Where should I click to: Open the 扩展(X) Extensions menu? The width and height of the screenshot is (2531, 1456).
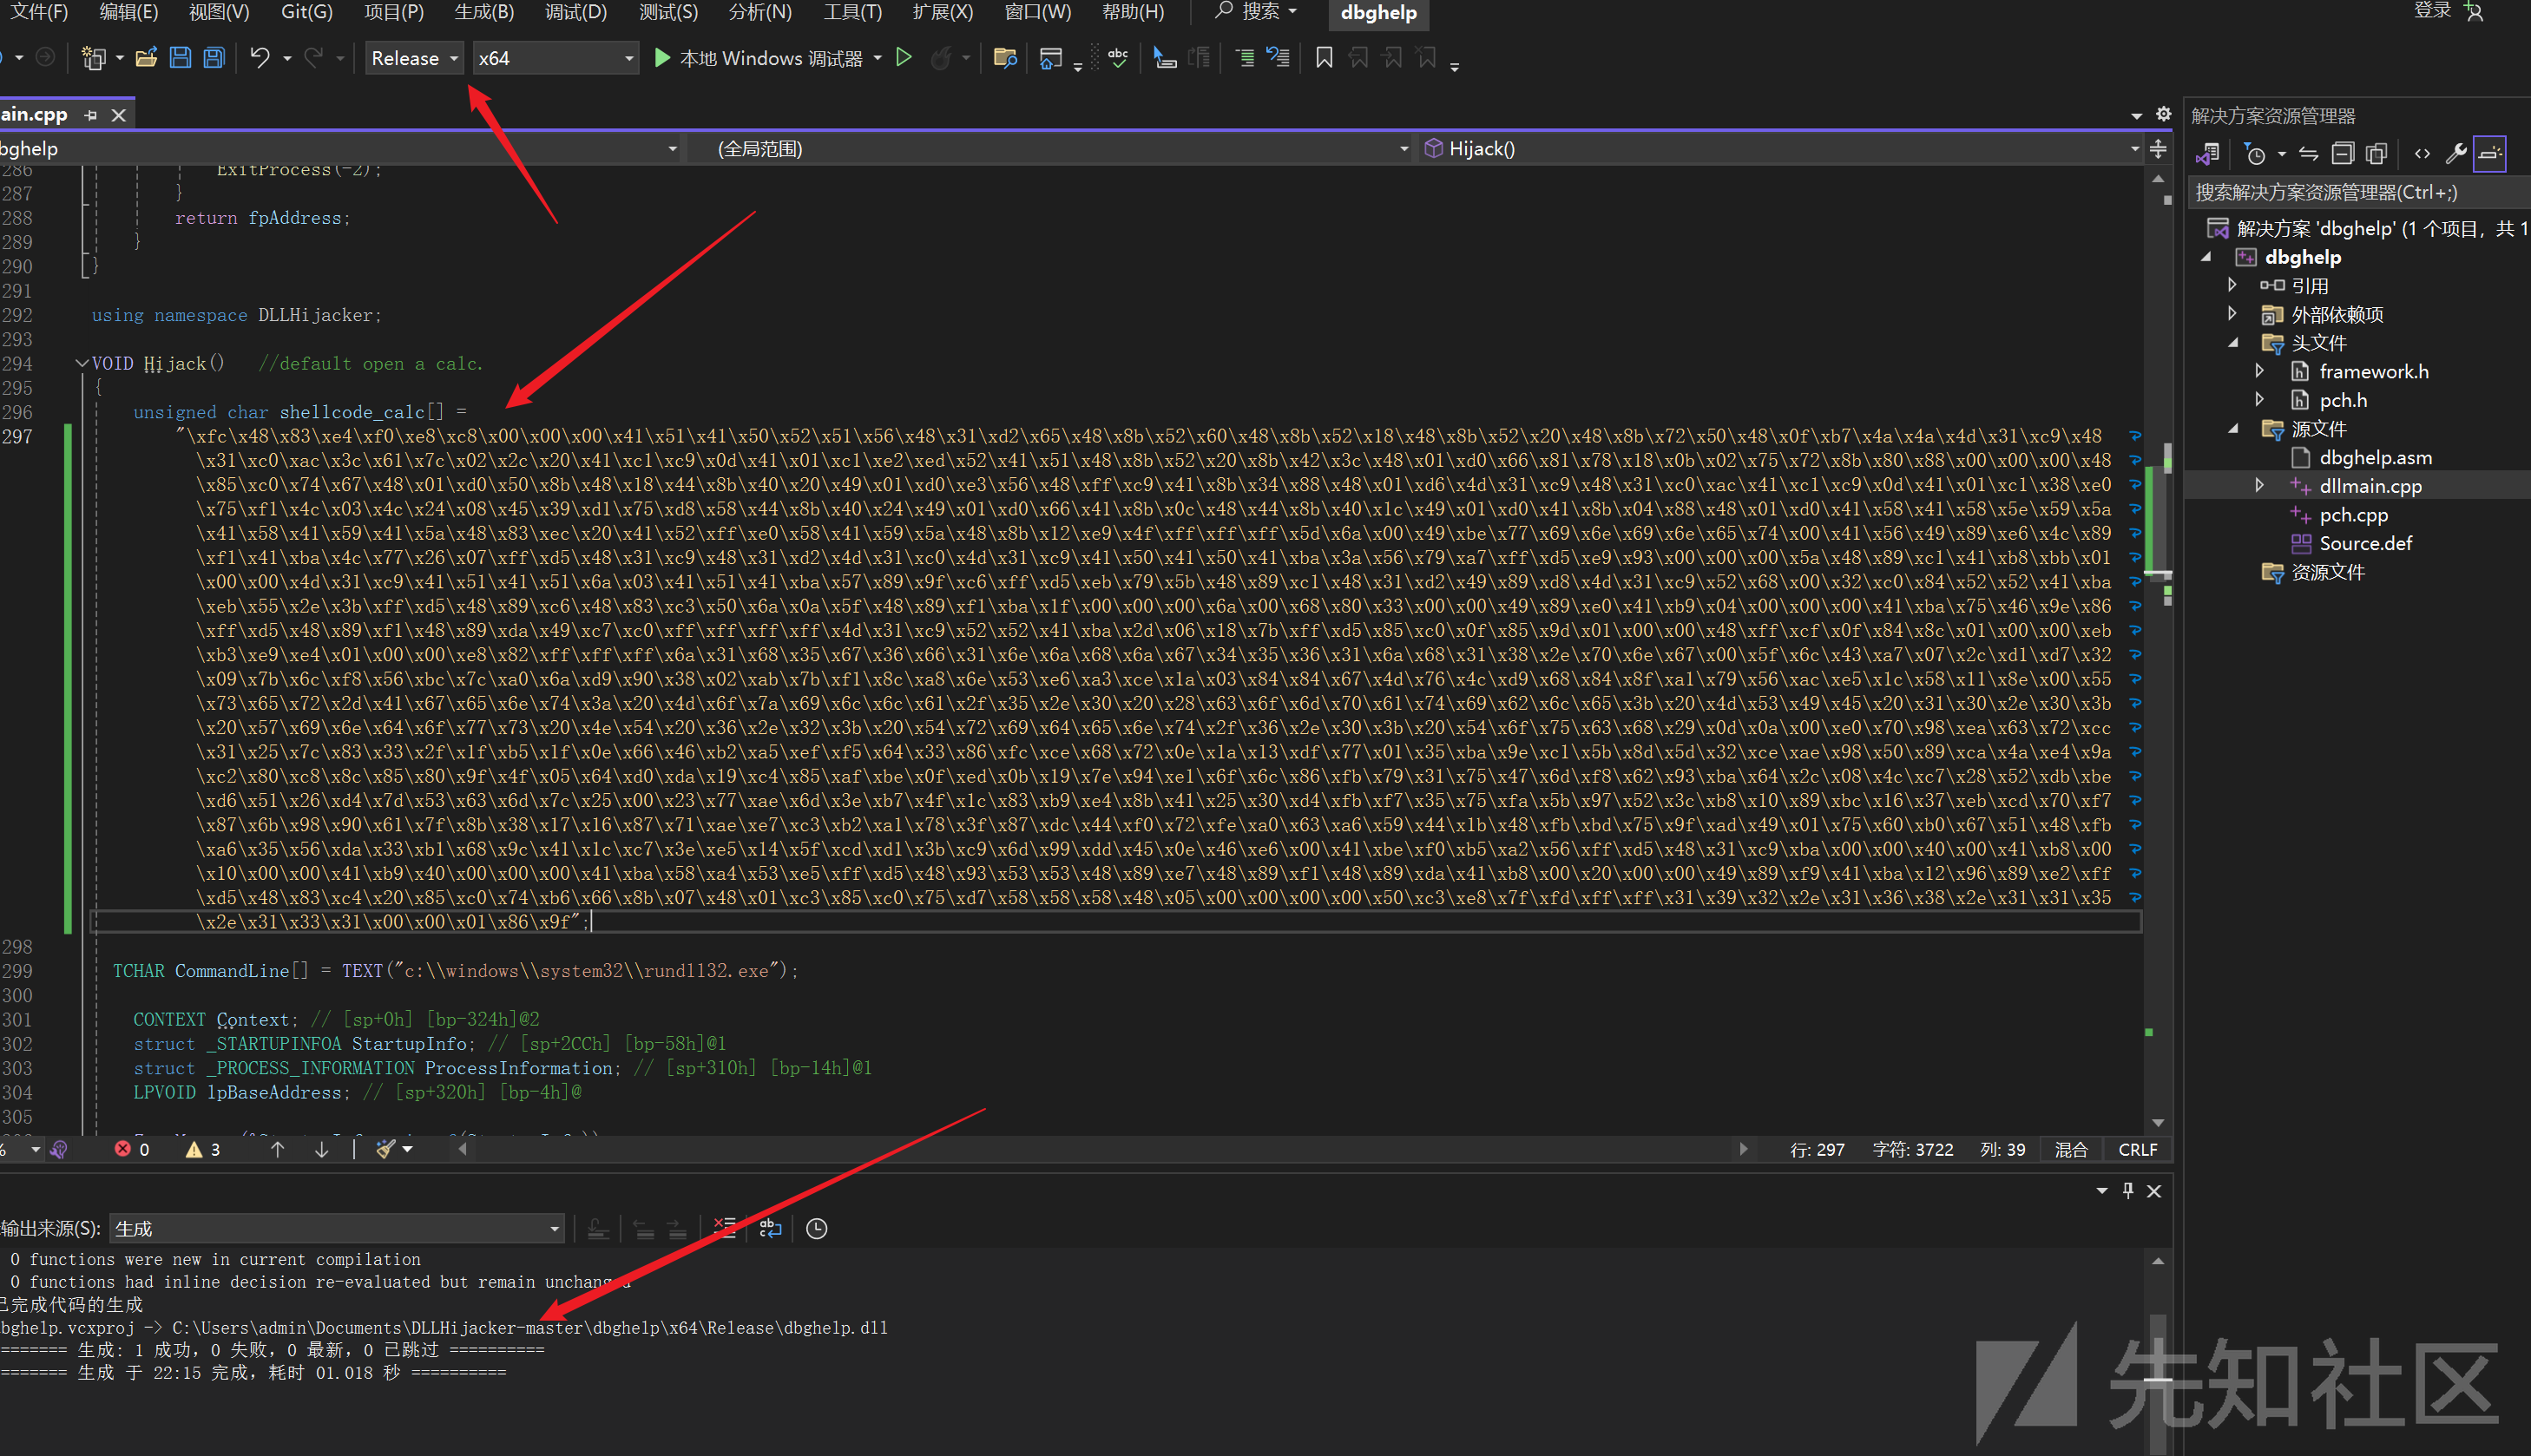(943, 12)
